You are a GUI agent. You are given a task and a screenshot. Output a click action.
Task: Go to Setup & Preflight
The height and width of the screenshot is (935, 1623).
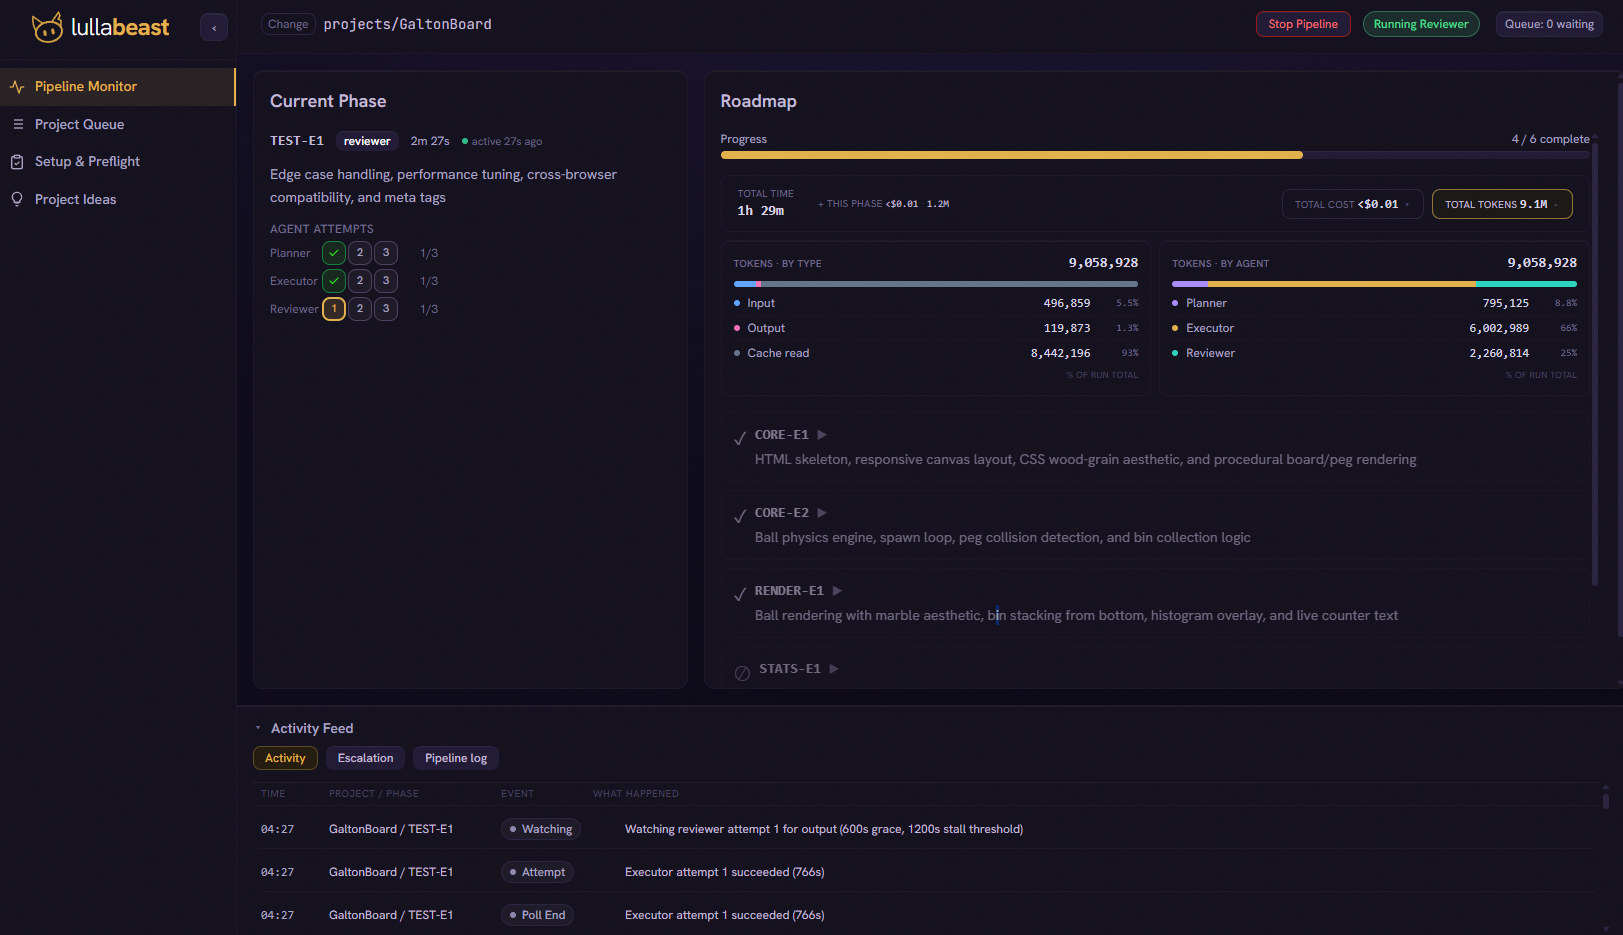pos(118,162)
